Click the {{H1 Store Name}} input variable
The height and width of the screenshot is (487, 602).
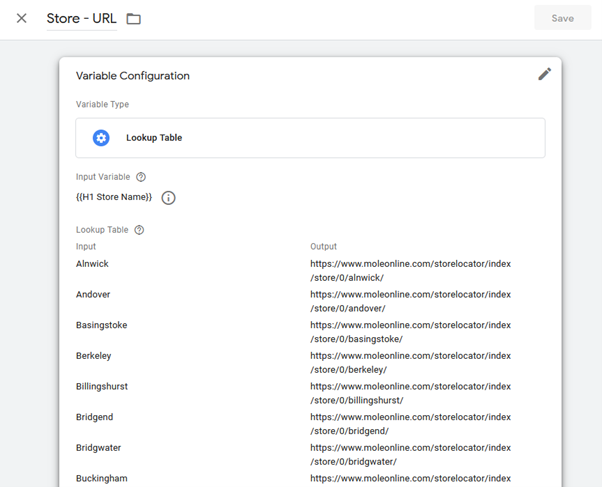coord(114,197)
